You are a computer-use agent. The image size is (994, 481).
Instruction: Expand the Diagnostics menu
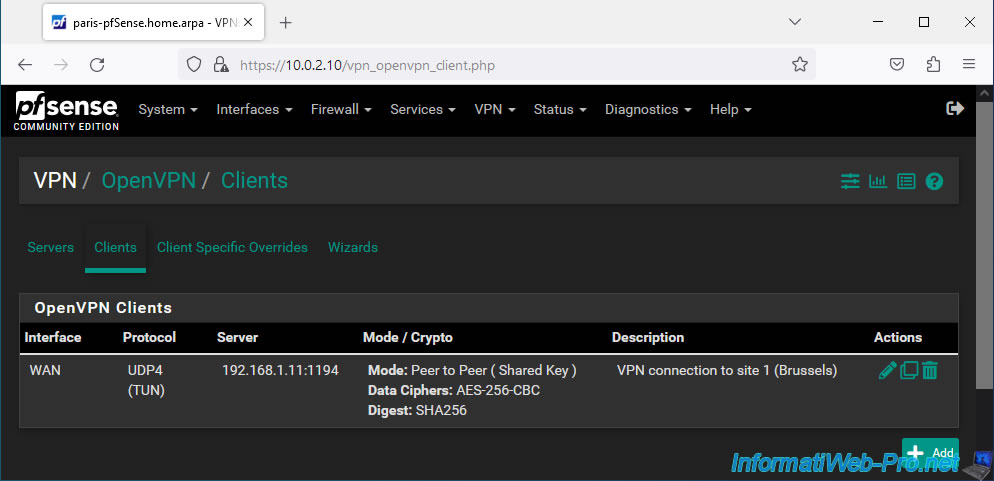(x=648, y=110)
